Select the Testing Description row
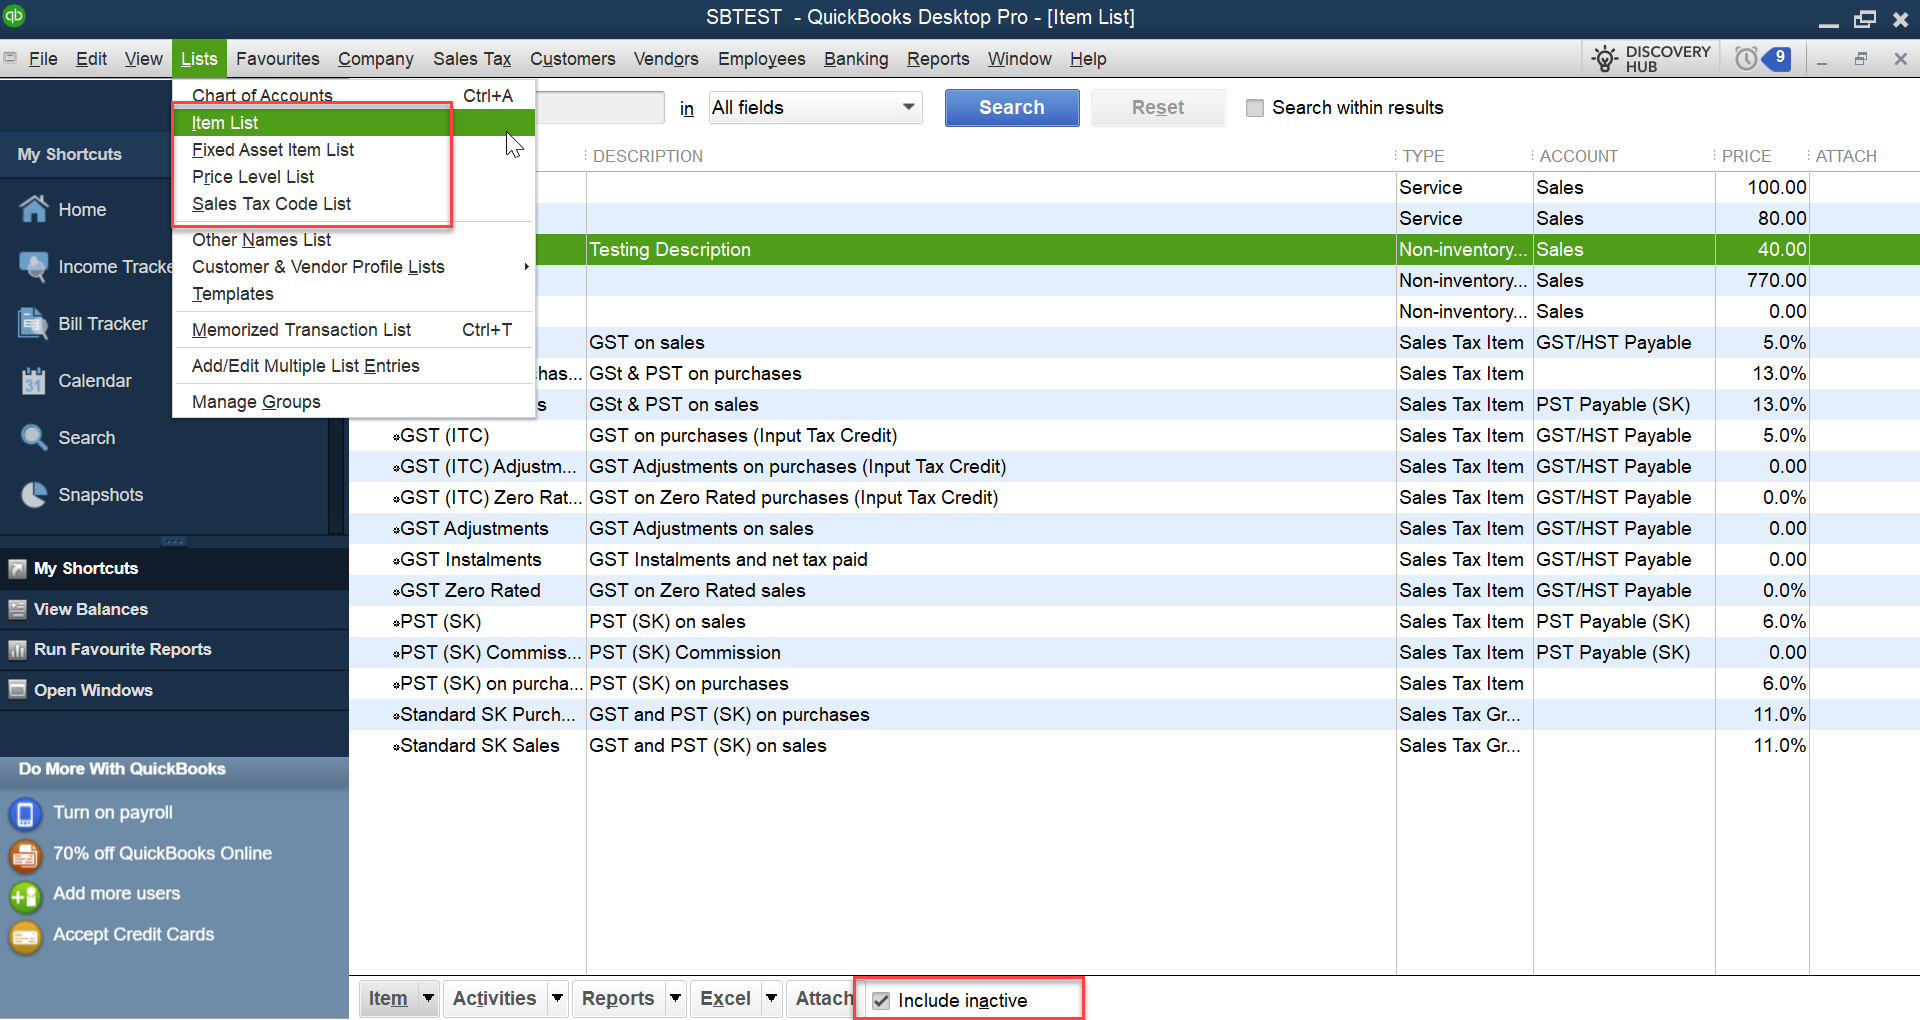Image resolution: width=1920 pixels, height=1020 pixels. point(1134,250)
